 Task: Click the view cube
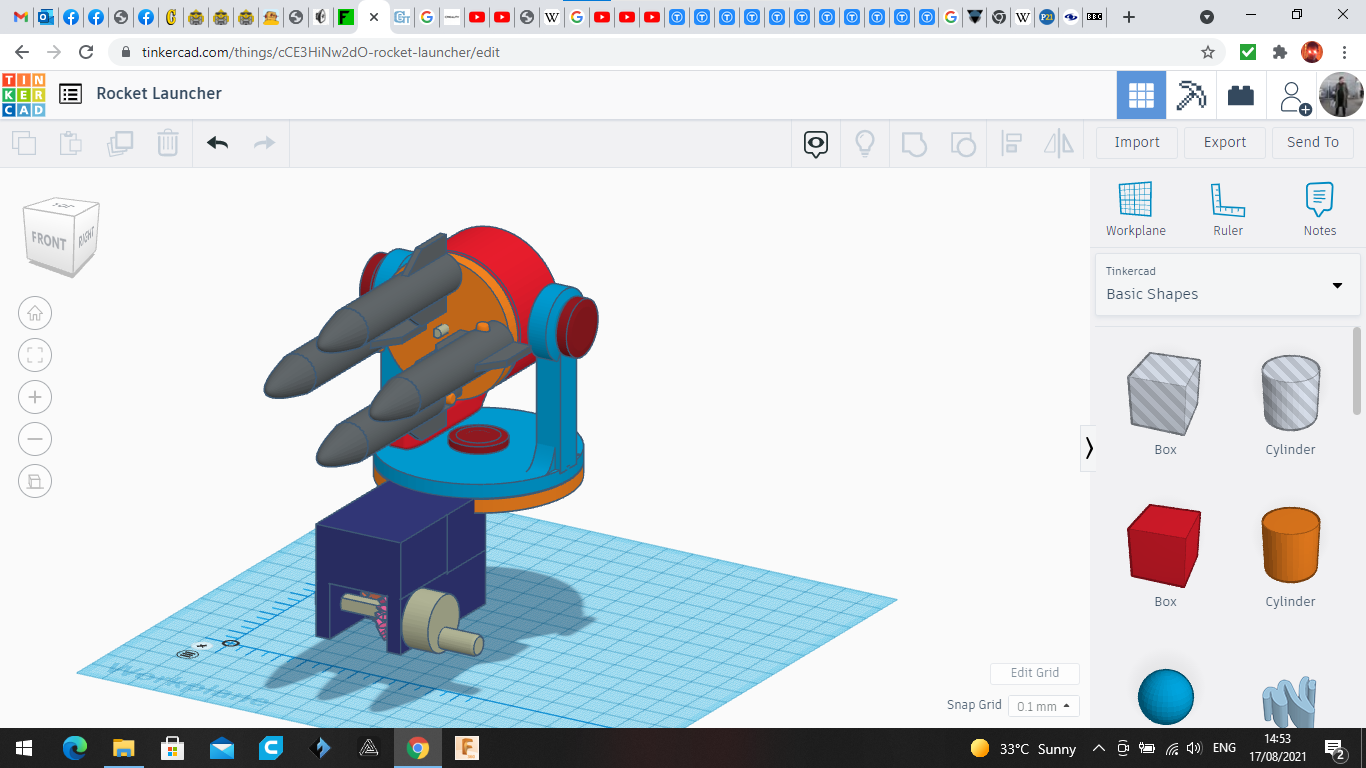click(x=62, y=237)
